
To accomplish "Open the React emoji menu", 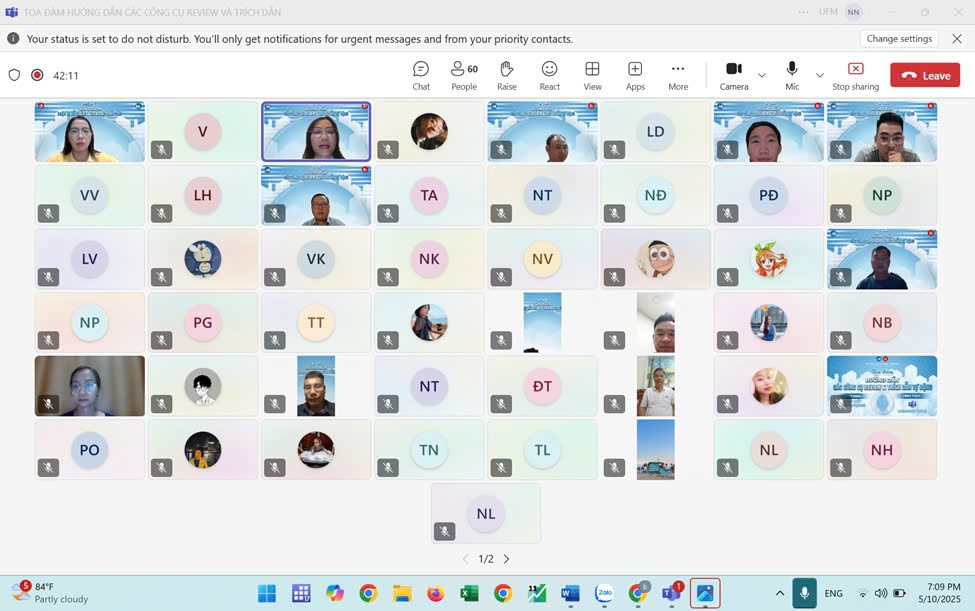I will 549,75.
